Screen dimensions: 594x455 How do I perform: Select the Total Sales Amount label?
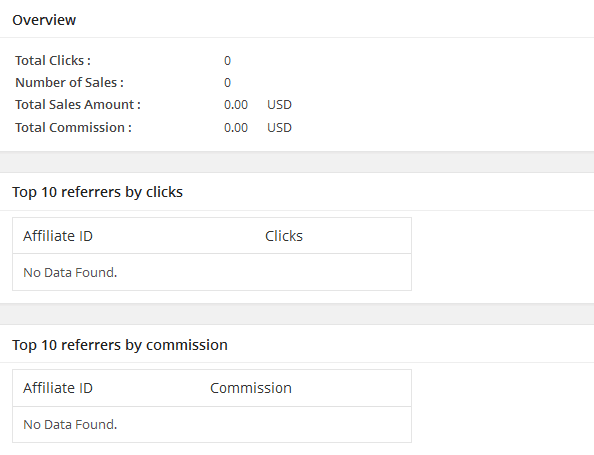coord(78,105)
